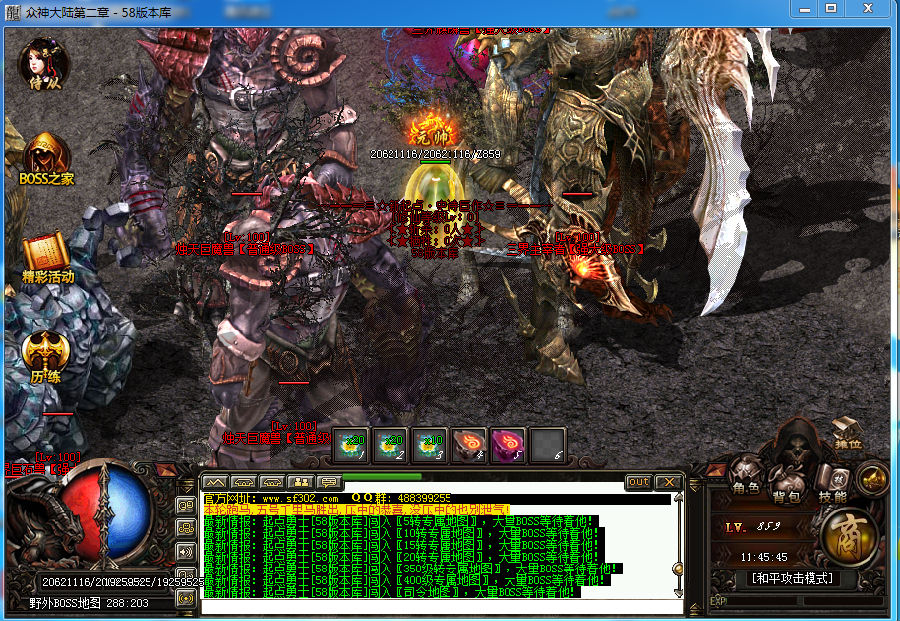Image resolution: width=900 pixels, height=621 pixels.
Task: Select the empty hotbar slot 6
Action: point(548,445)
